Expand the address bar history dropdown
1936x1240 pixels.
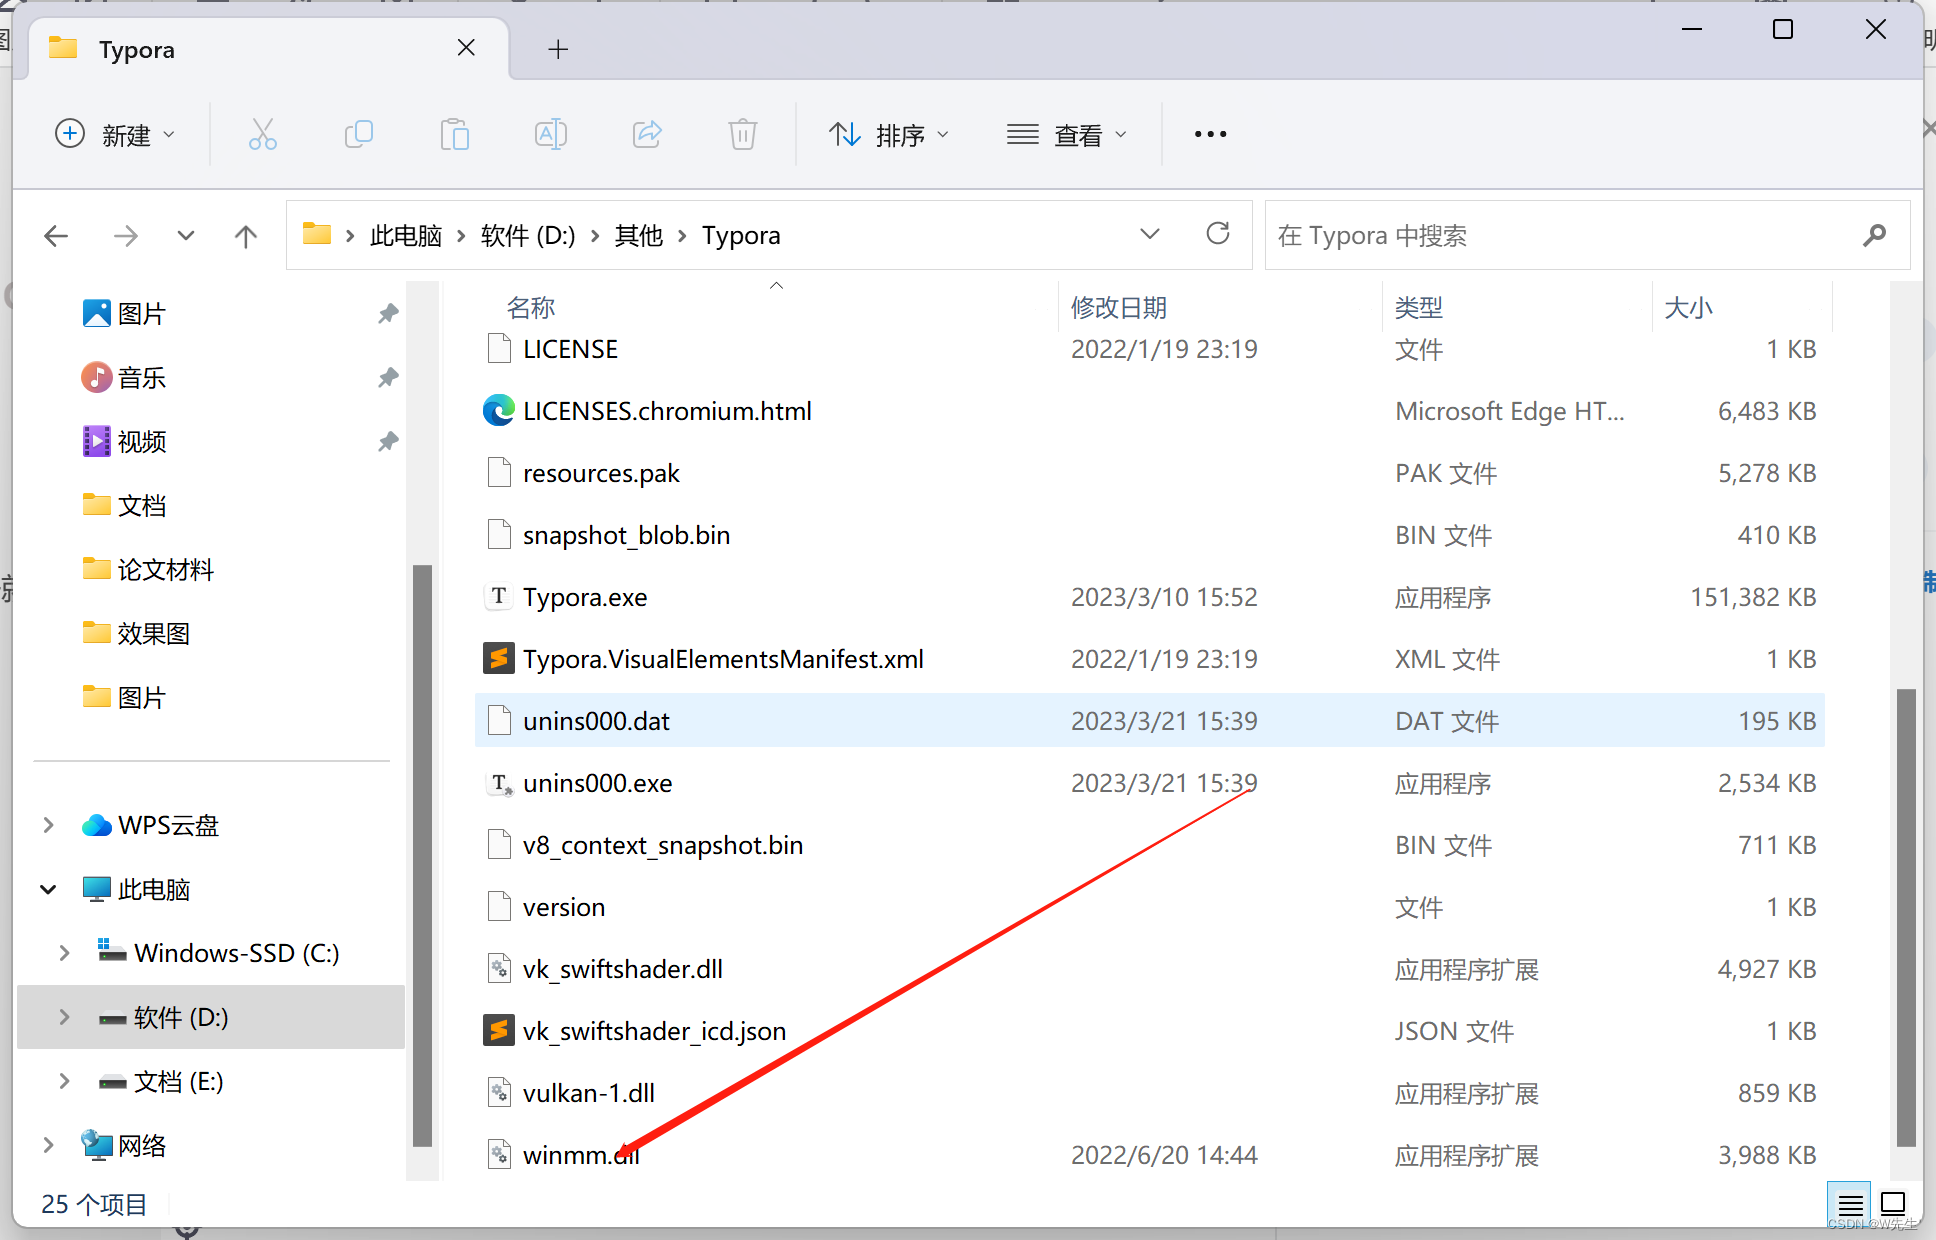tap(1150, 234)
